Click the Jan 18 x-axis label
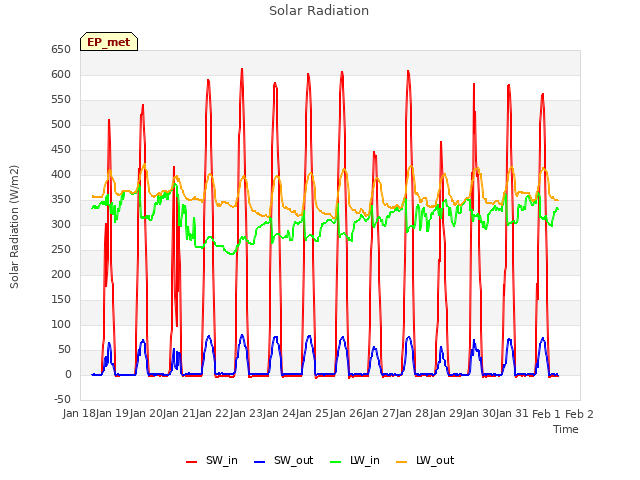640x480 pixels. pyautogui.click(x=79, y=414)
